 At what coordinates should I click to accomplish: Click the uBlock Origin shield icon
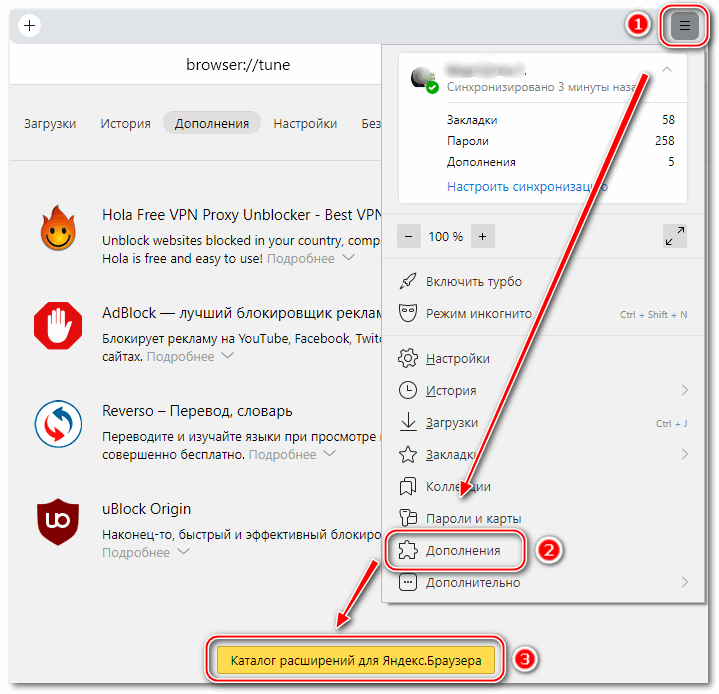(x=58, y=522)
